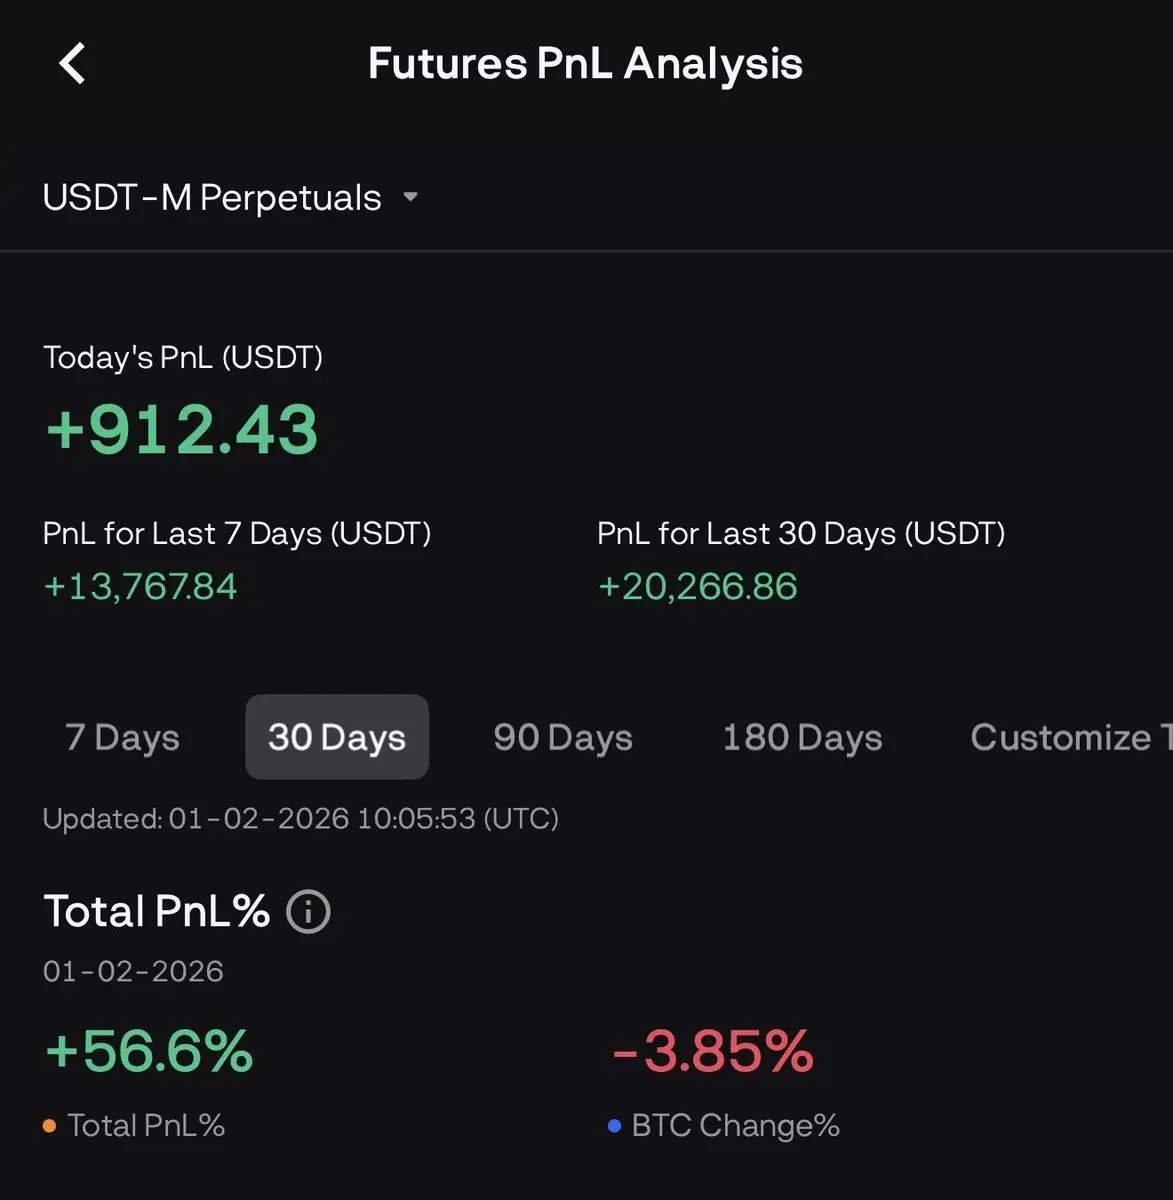This screenshot has width=1173, height=1200.
Task: Click the last 30 days PnL amount
Action: 697,587
